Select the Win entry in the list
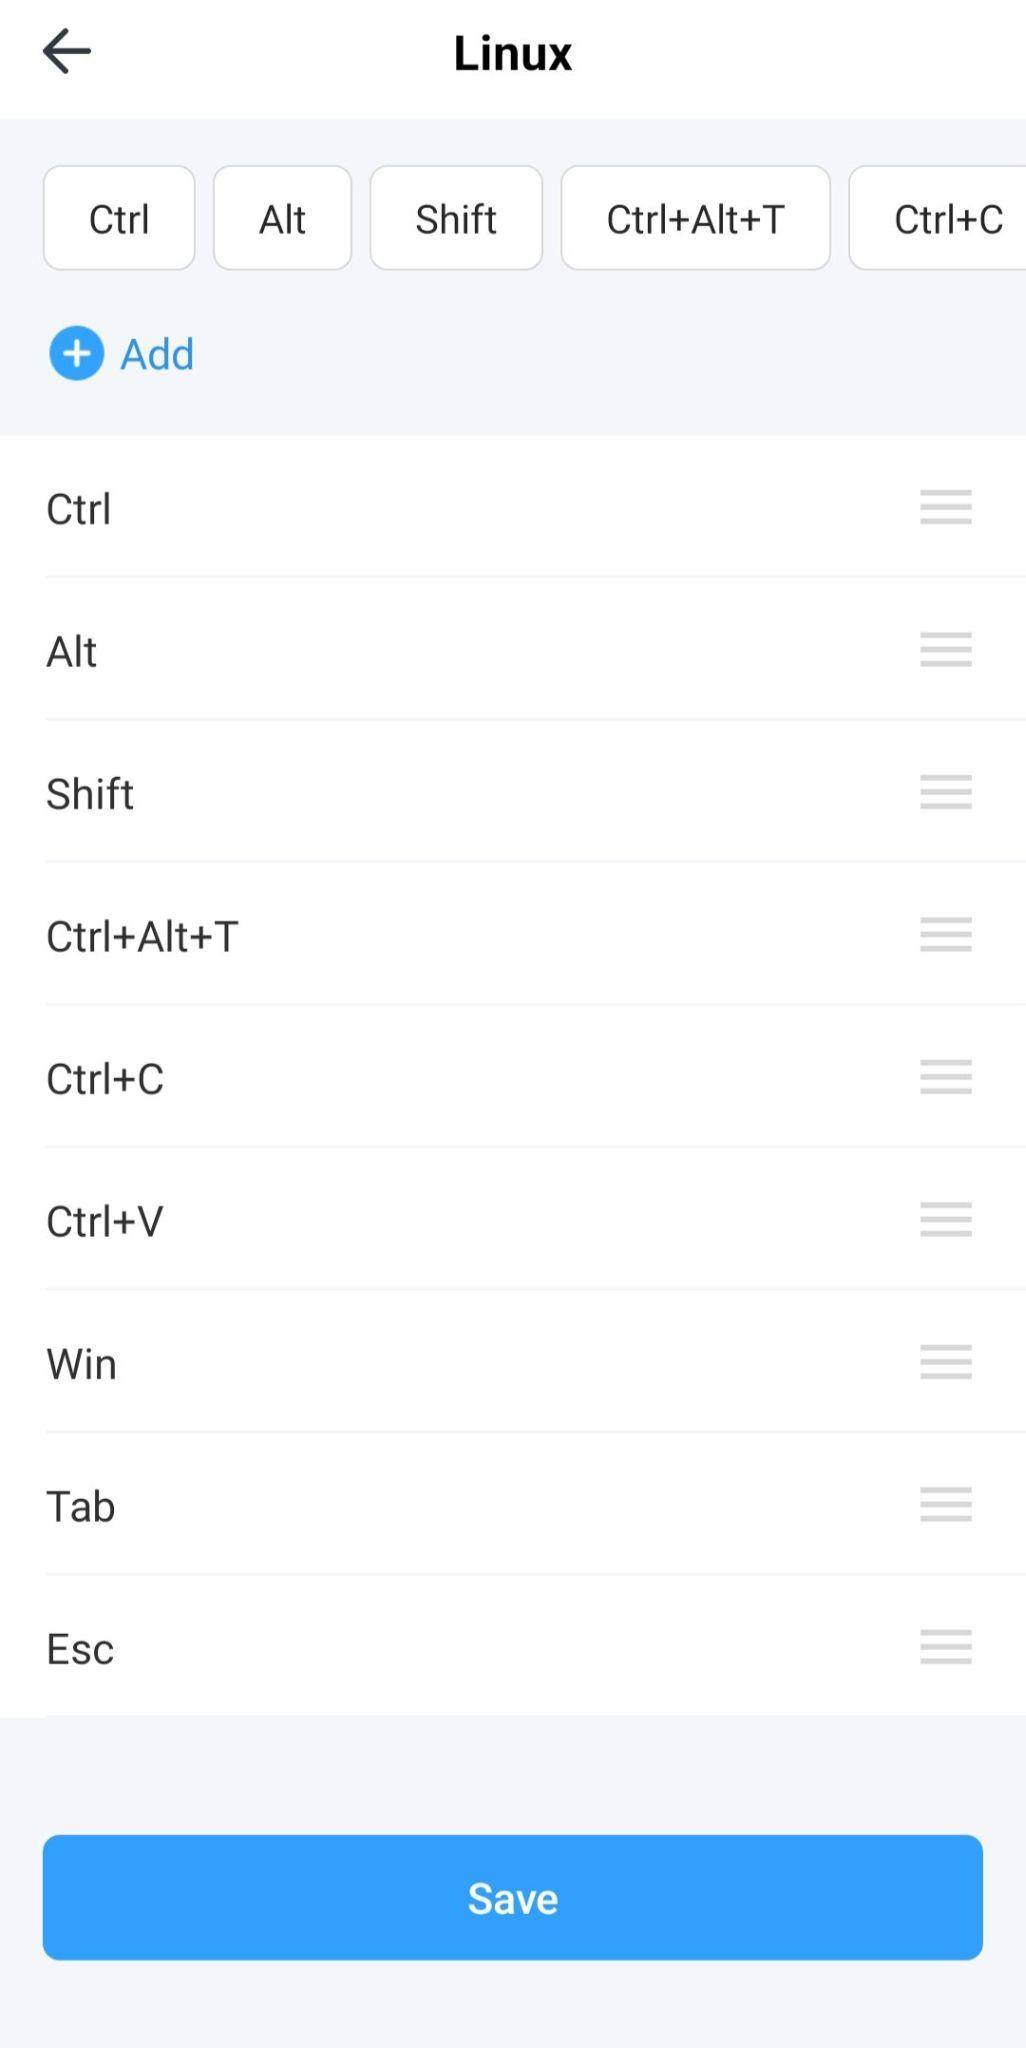The height and width of the screenshot is (2048, 1026). (x=82, y=1364)
